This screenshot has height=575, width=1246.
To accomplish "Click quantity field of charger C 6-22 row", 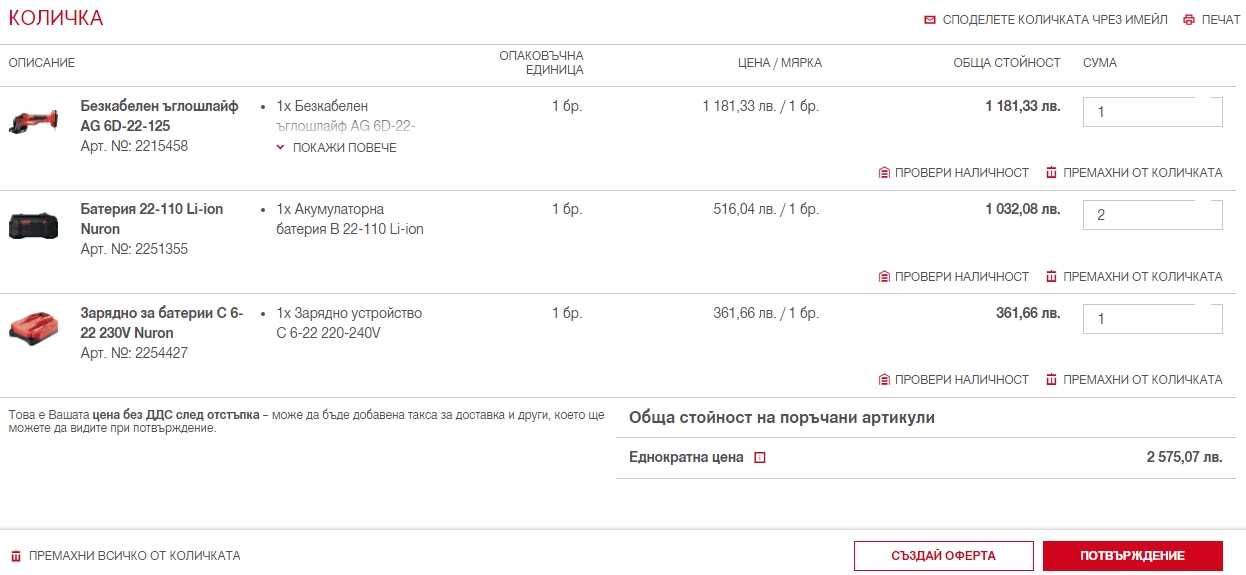I will pos(1152,319).
